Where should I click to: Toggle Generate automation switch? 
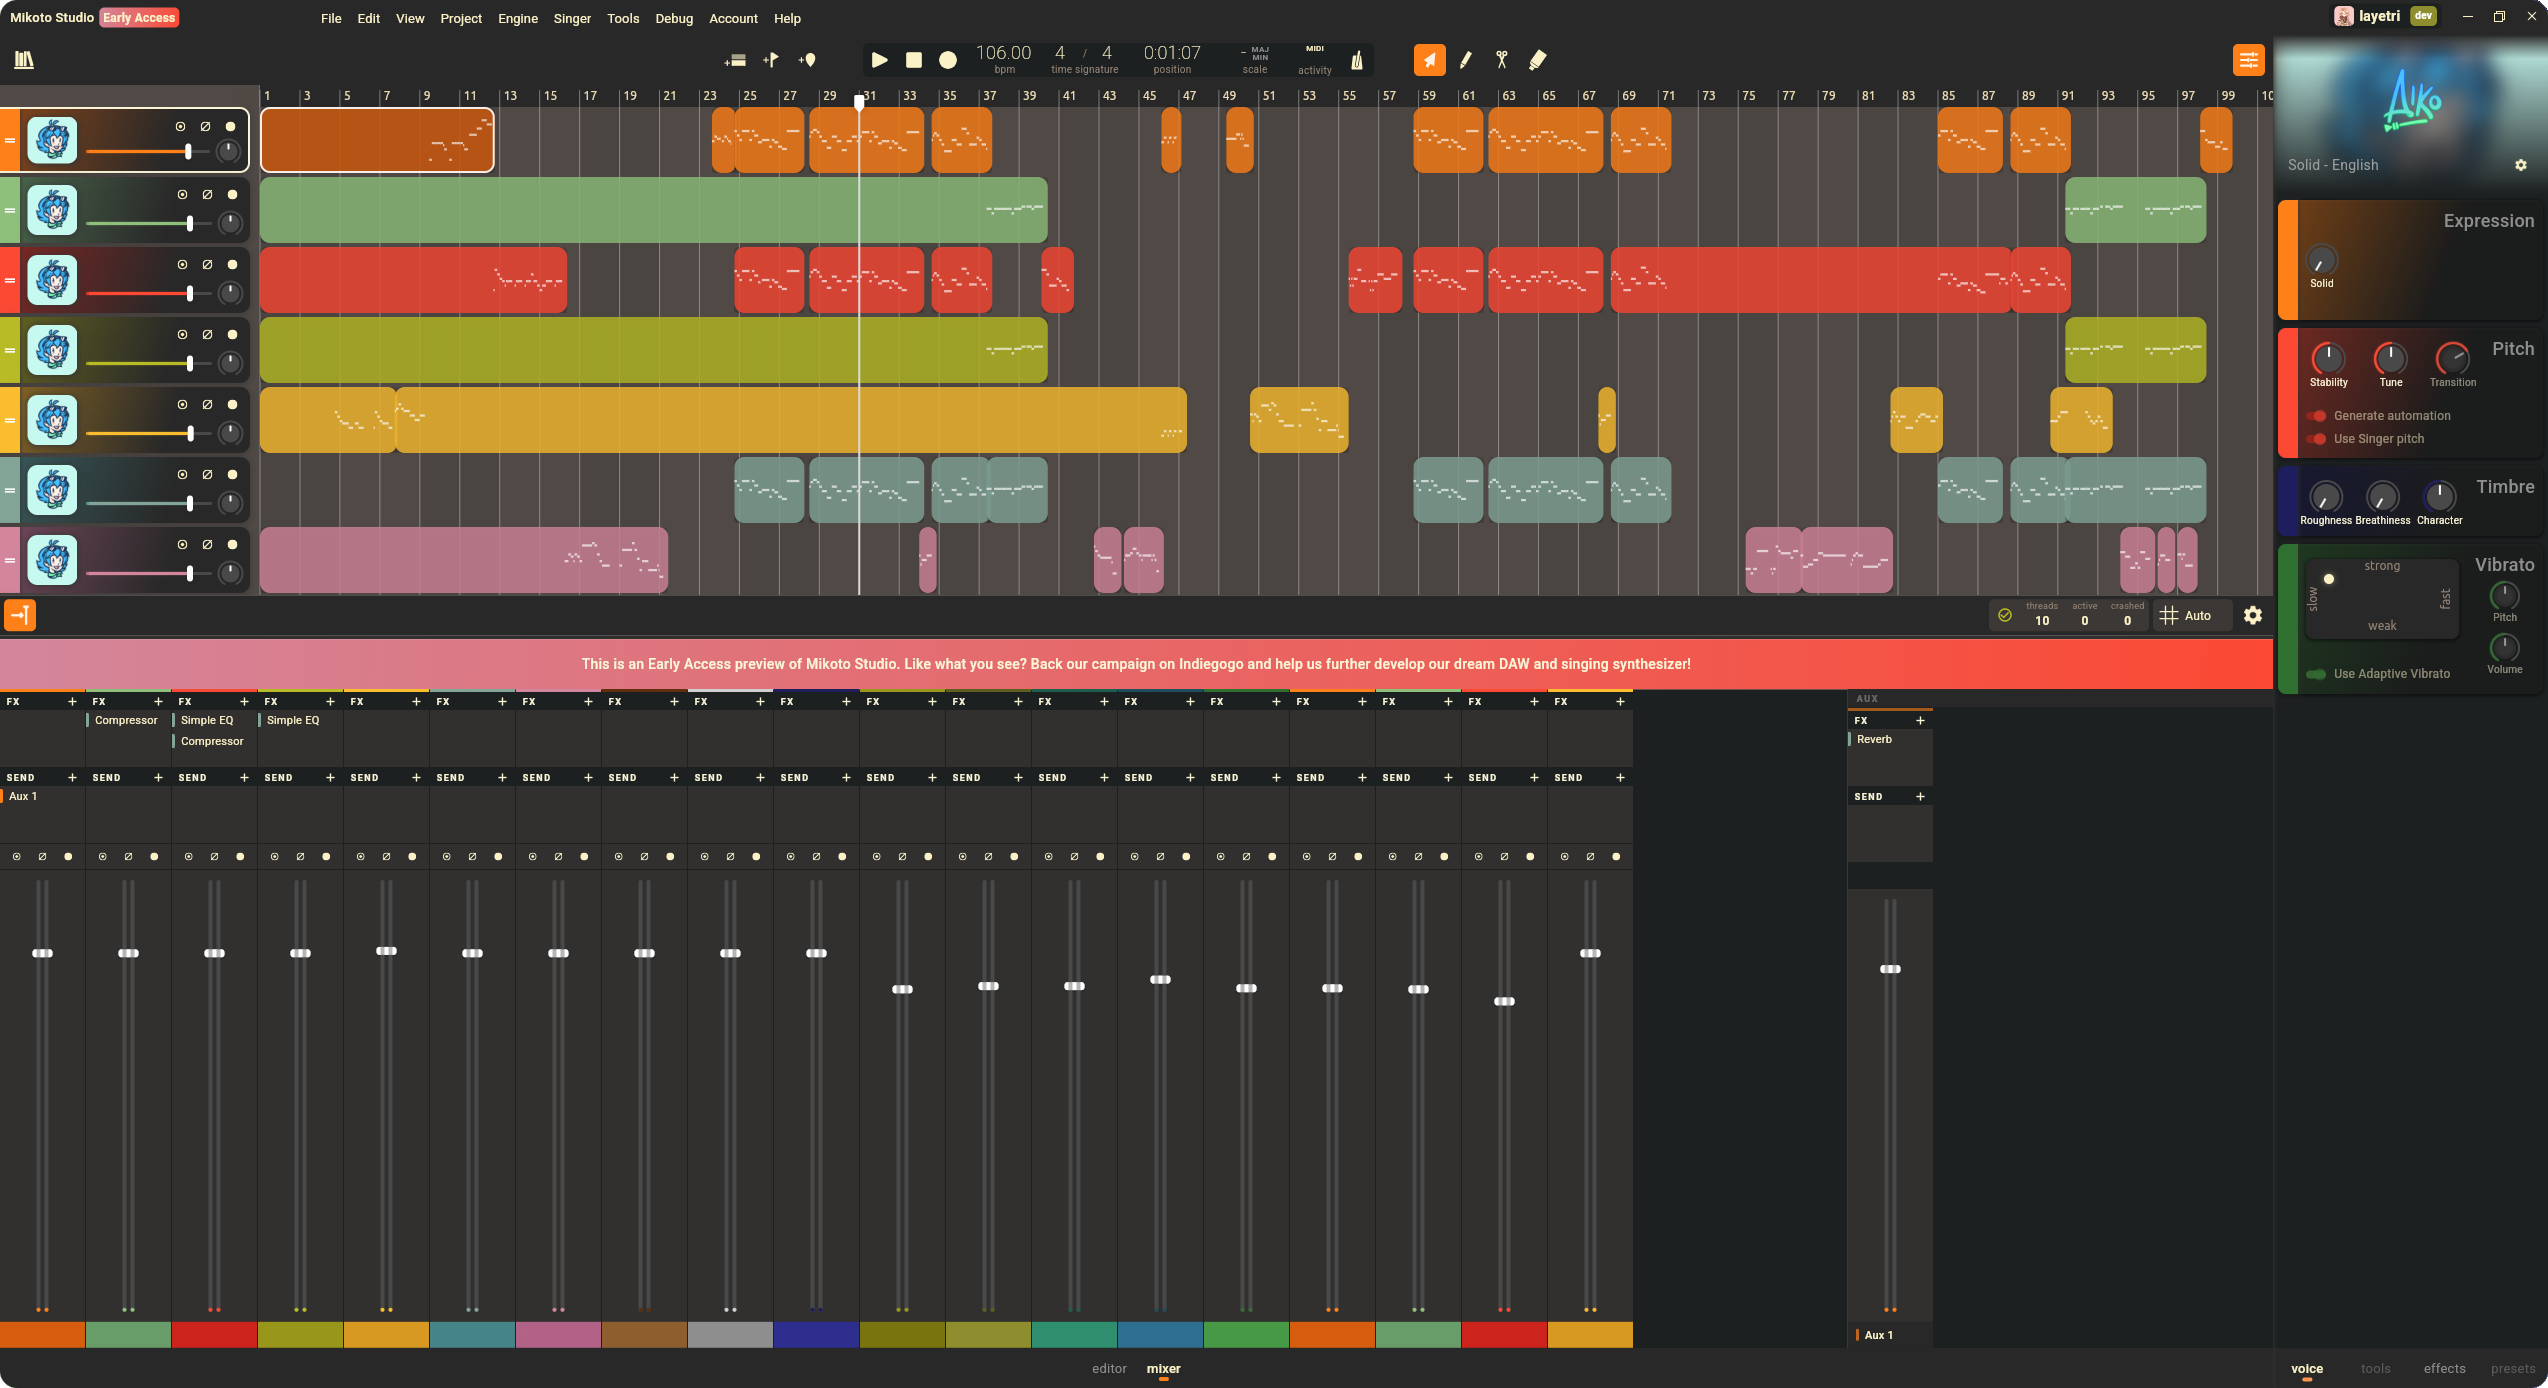point(2316,416)
